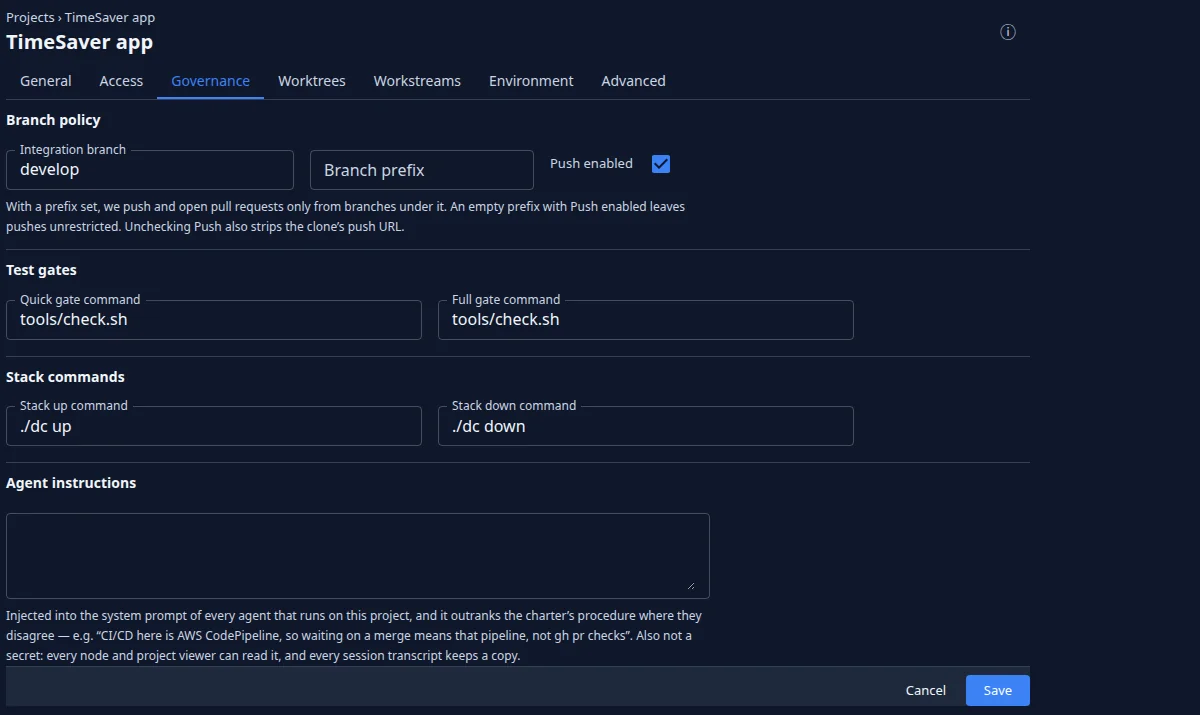The width and height of the screenshot is (1200, 715).
Task: Focus the Integration branch field
Action: pyautogui.click(x=150, y=170)
